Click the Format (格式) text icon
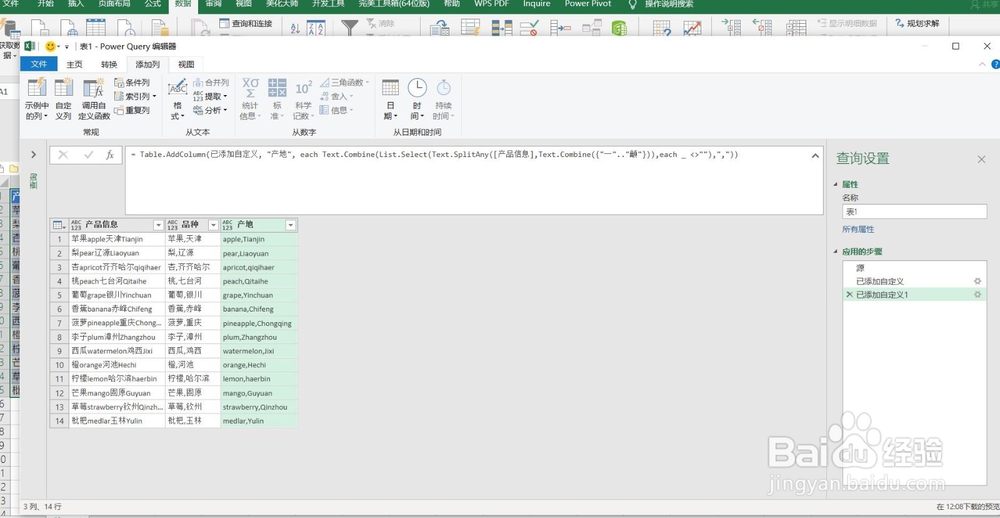The image size is (1000, 518). tap(177, 87)
